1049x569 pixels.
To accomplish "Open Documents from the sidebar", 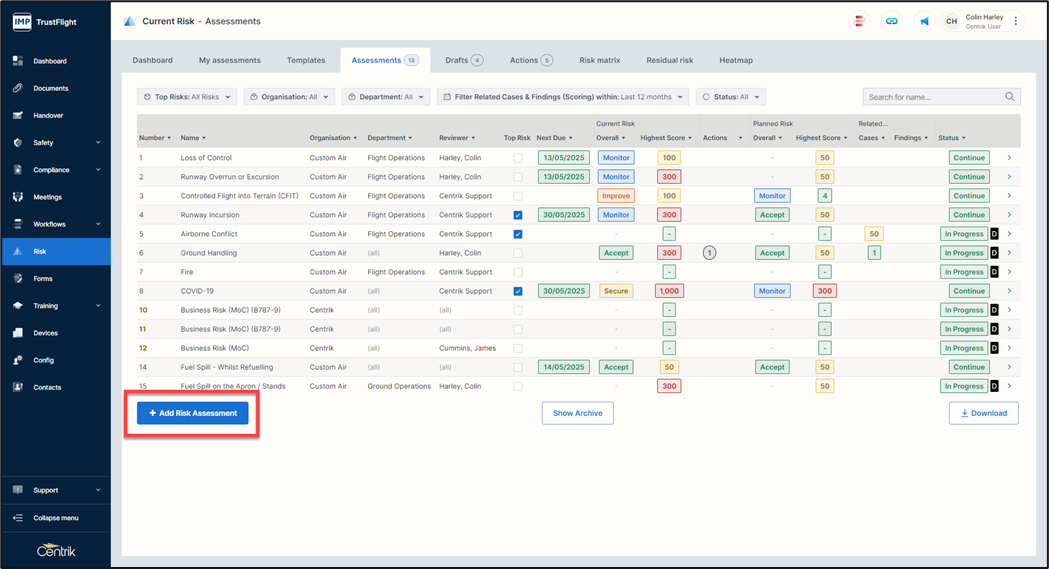I will [50, 88].
